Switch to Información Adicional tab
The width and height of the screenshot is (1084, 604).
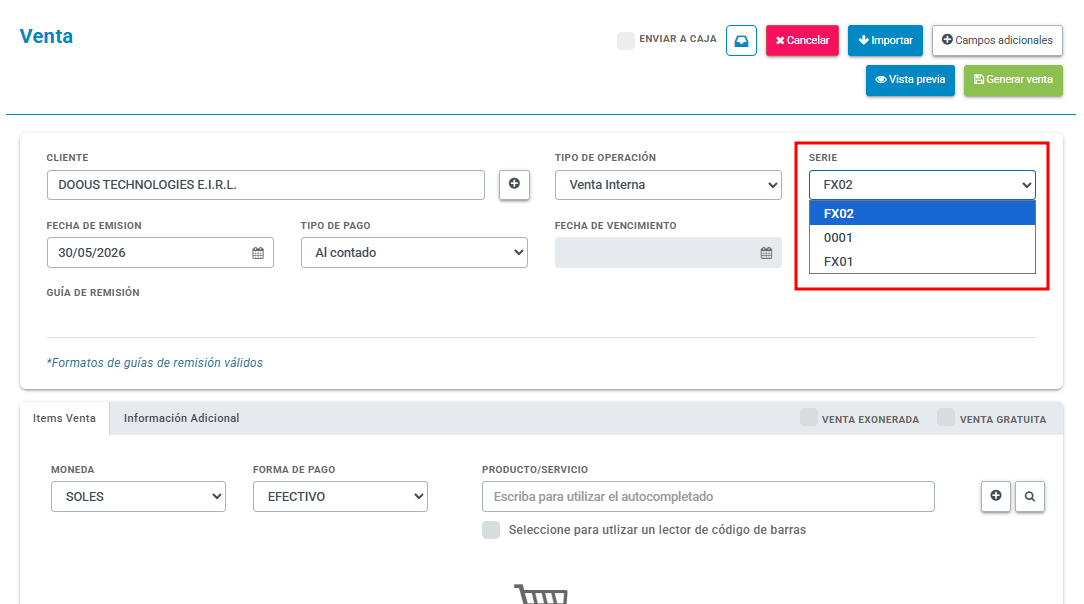point(181,418)
